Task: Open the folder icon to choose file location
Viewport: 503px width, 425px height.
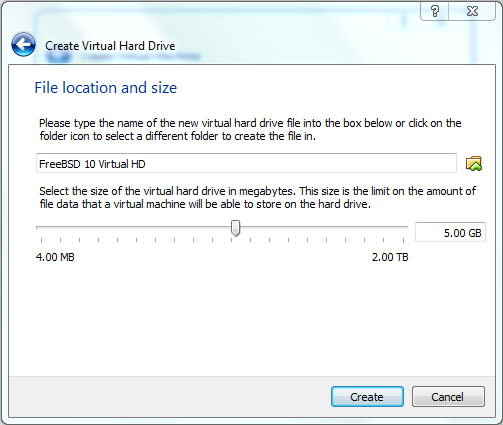Action: point(474,164)
